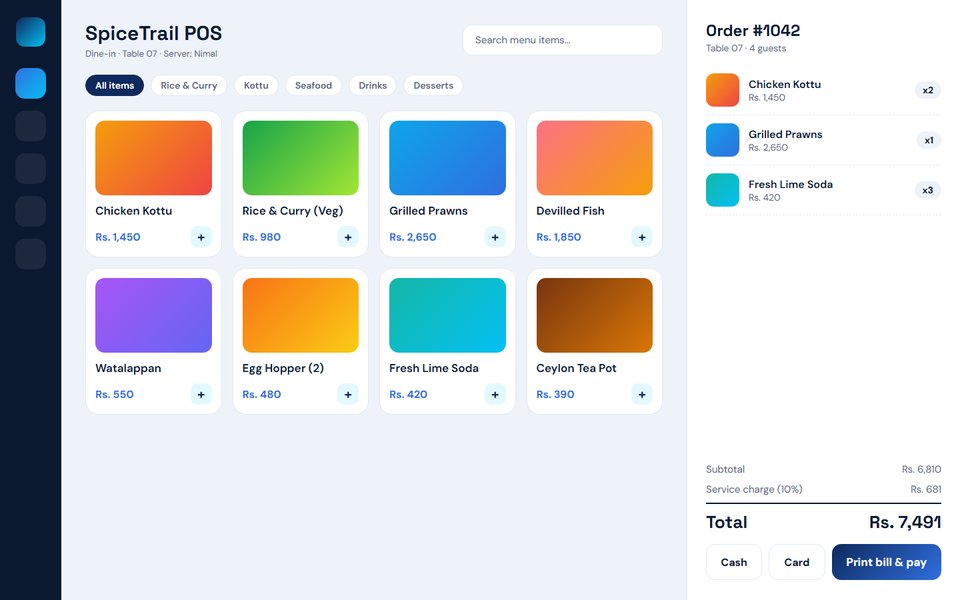
Task: Add Ceylon Tea Pot with plus icon
Action: pos(642,394)
